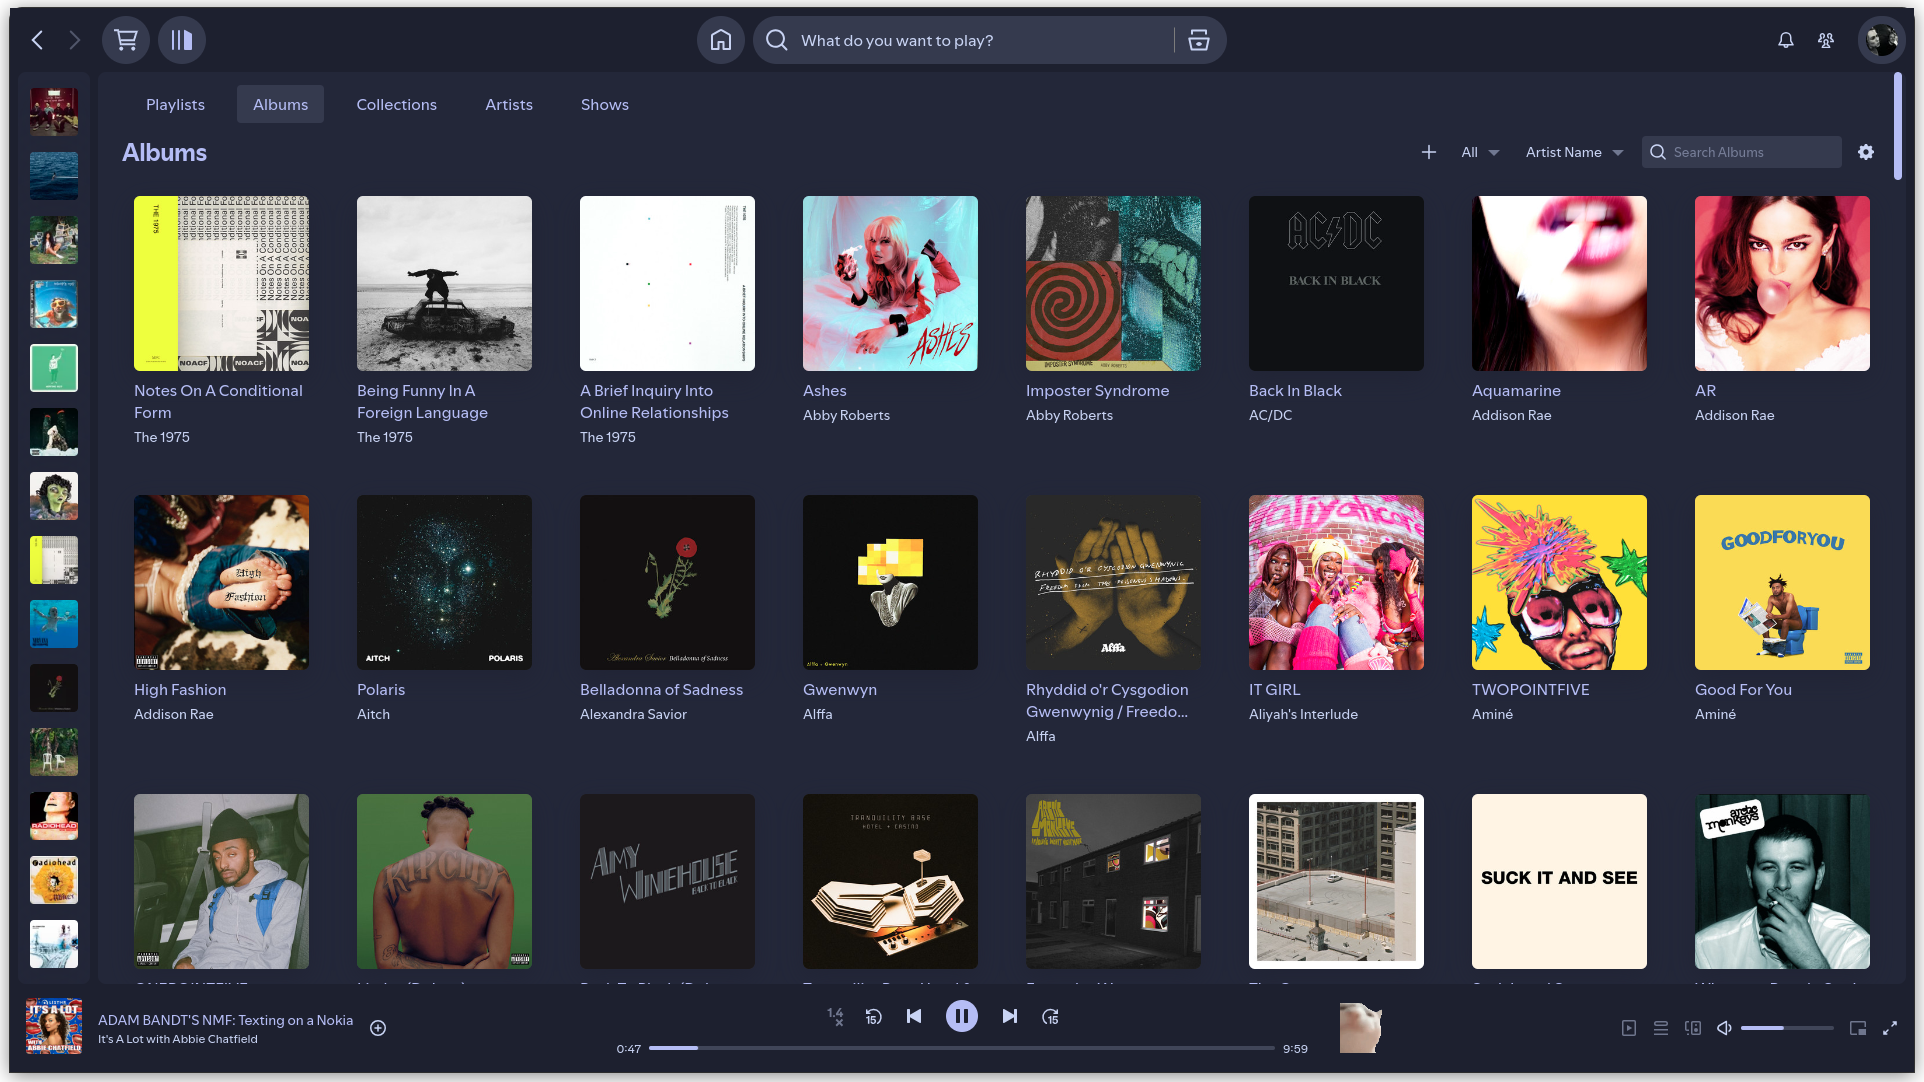Open the library icon next to the cart
Screen dimensions: 1924x1082
182,40
